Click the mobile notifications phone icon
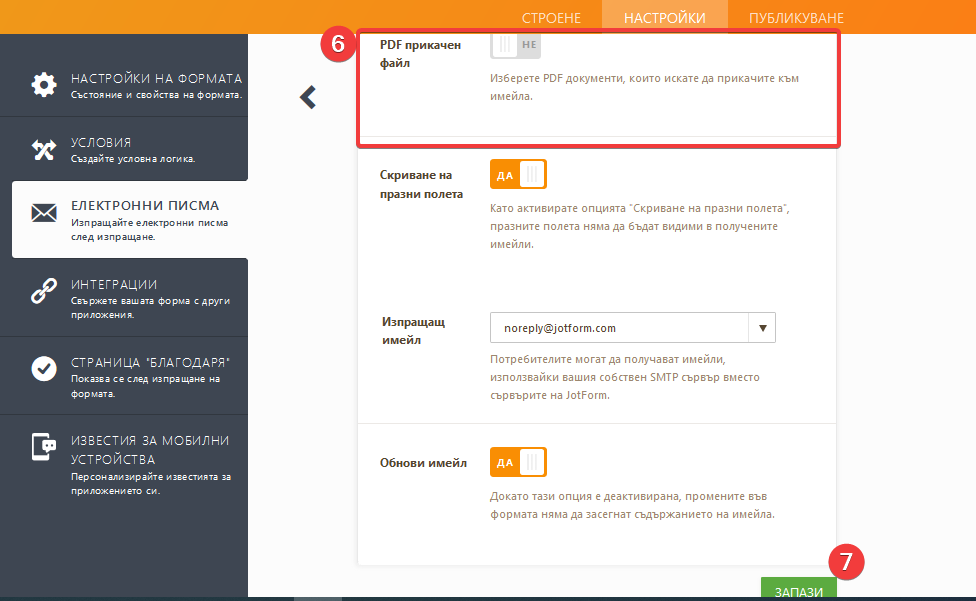976x601 pixels. tap(44, 447)
